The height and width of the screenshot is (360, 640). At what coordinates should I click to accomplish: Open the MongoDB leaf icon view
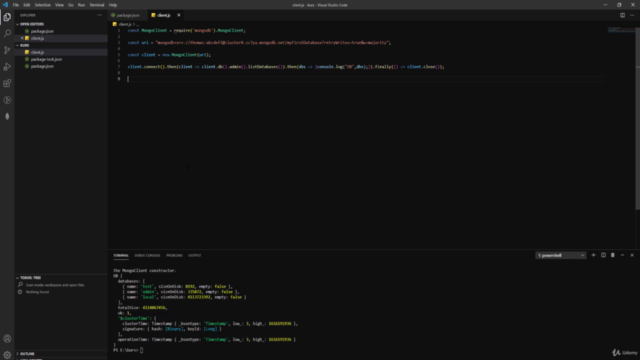7,117
